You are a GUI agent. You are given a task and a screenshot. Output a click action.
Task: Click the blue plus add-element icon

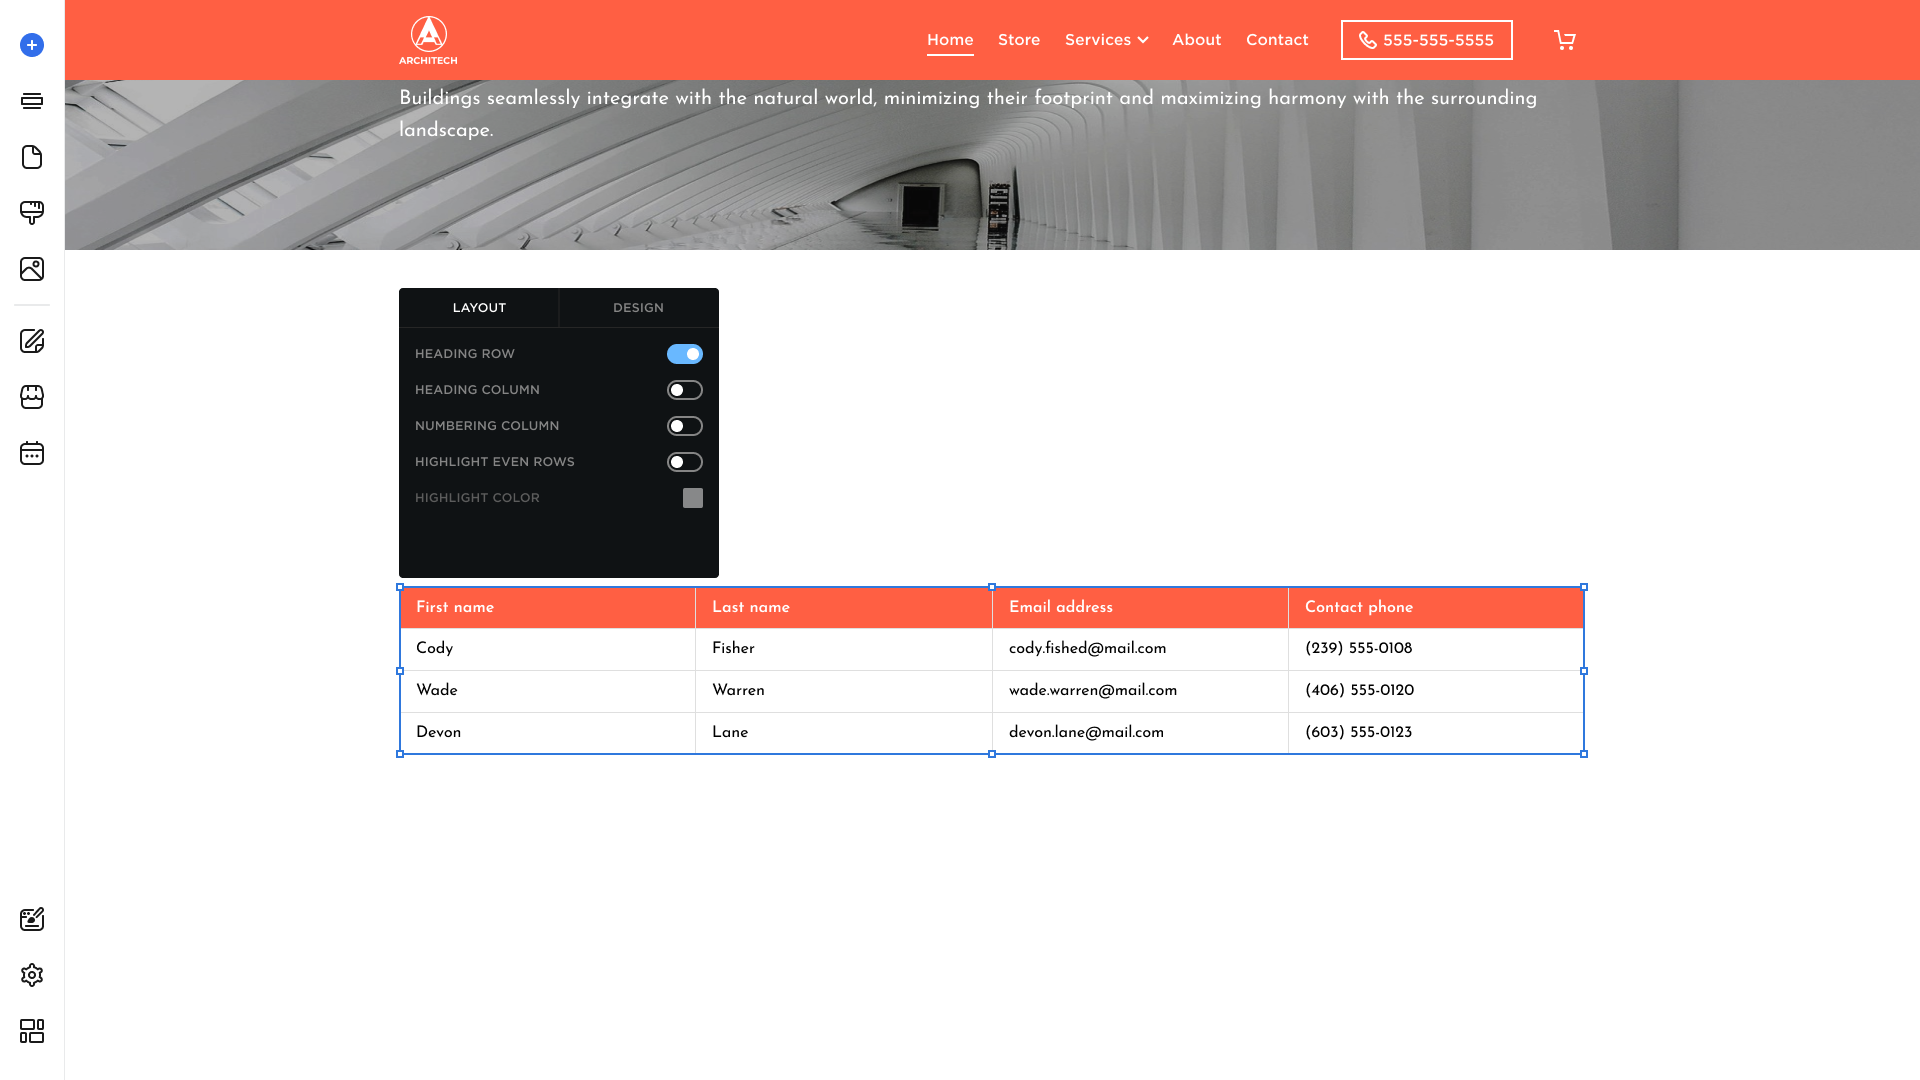pyautogui.click(x=32, y=45)
